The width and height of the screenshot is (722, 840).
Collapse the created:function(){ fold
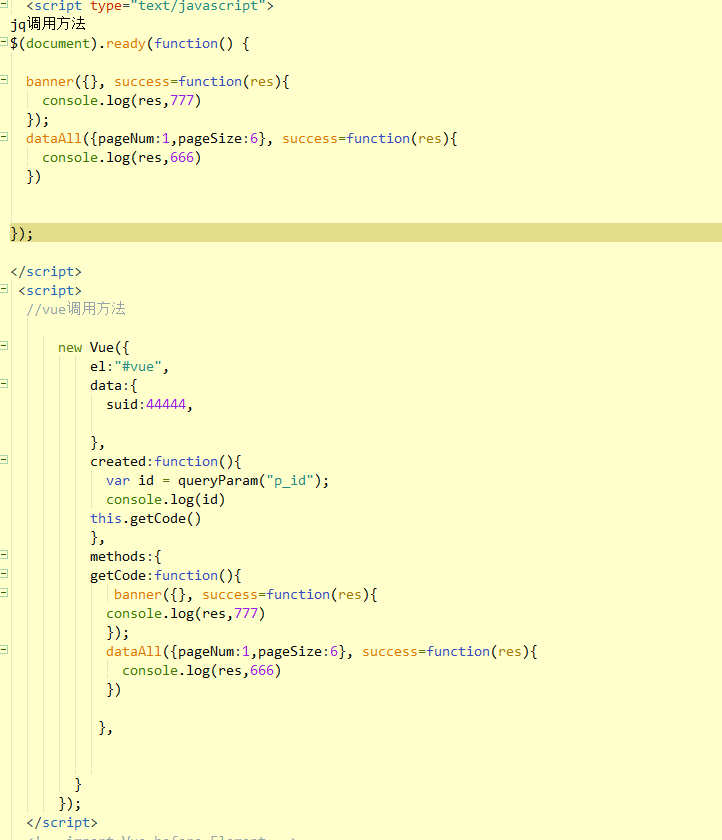(4, 460)
